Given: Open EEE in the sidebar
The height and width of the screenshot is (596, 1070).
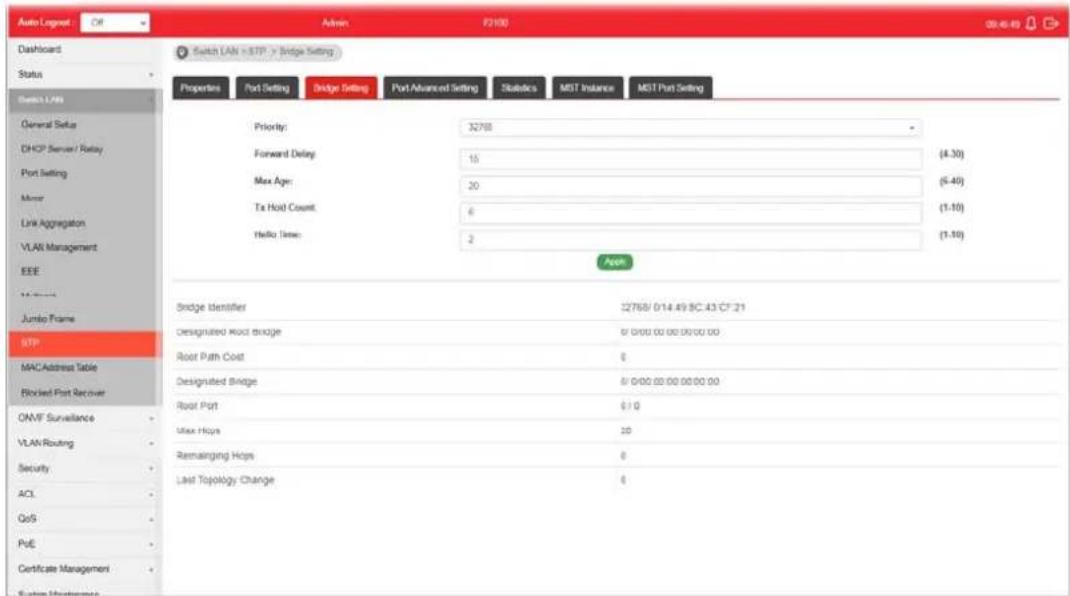Looking at the screenshot, I should coord(30,272).
